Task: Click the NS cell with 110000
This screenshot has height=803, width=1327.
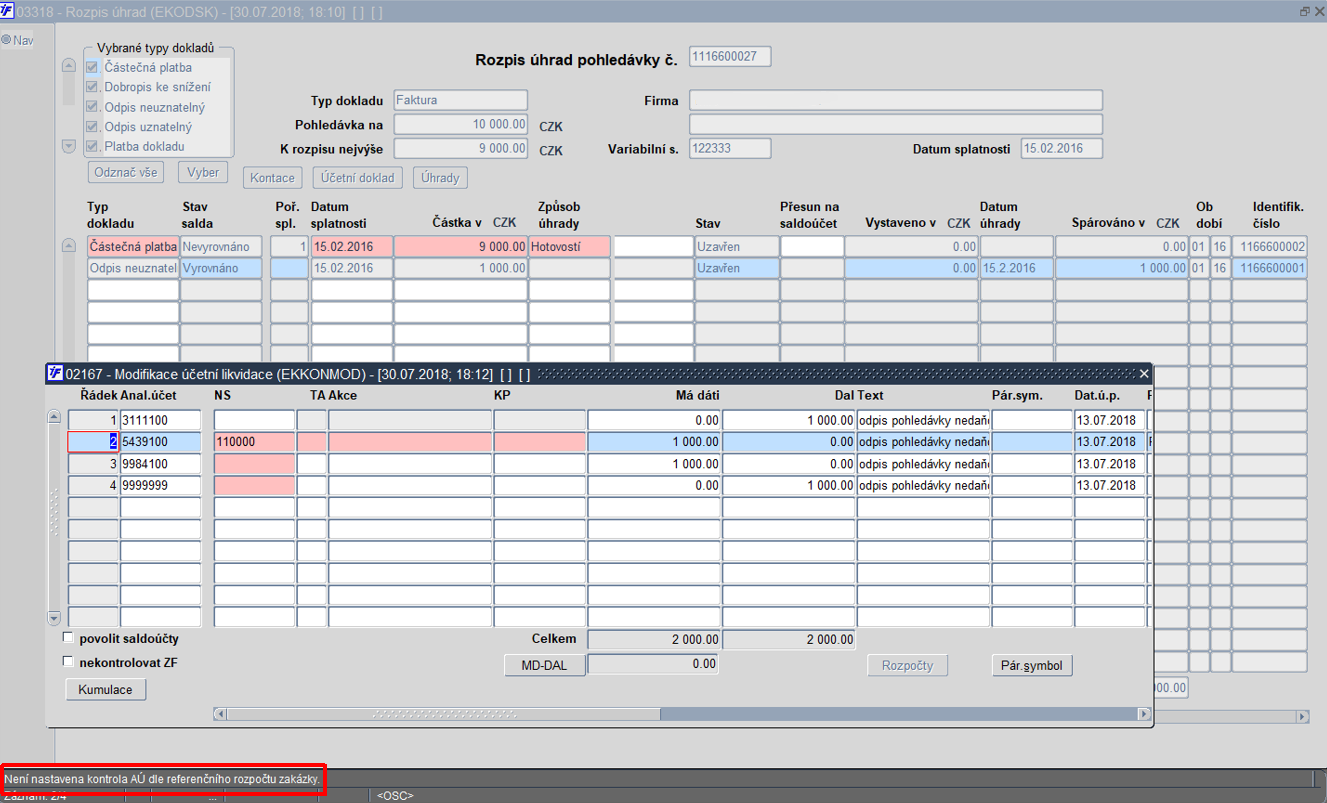Action: coord(254,441)
